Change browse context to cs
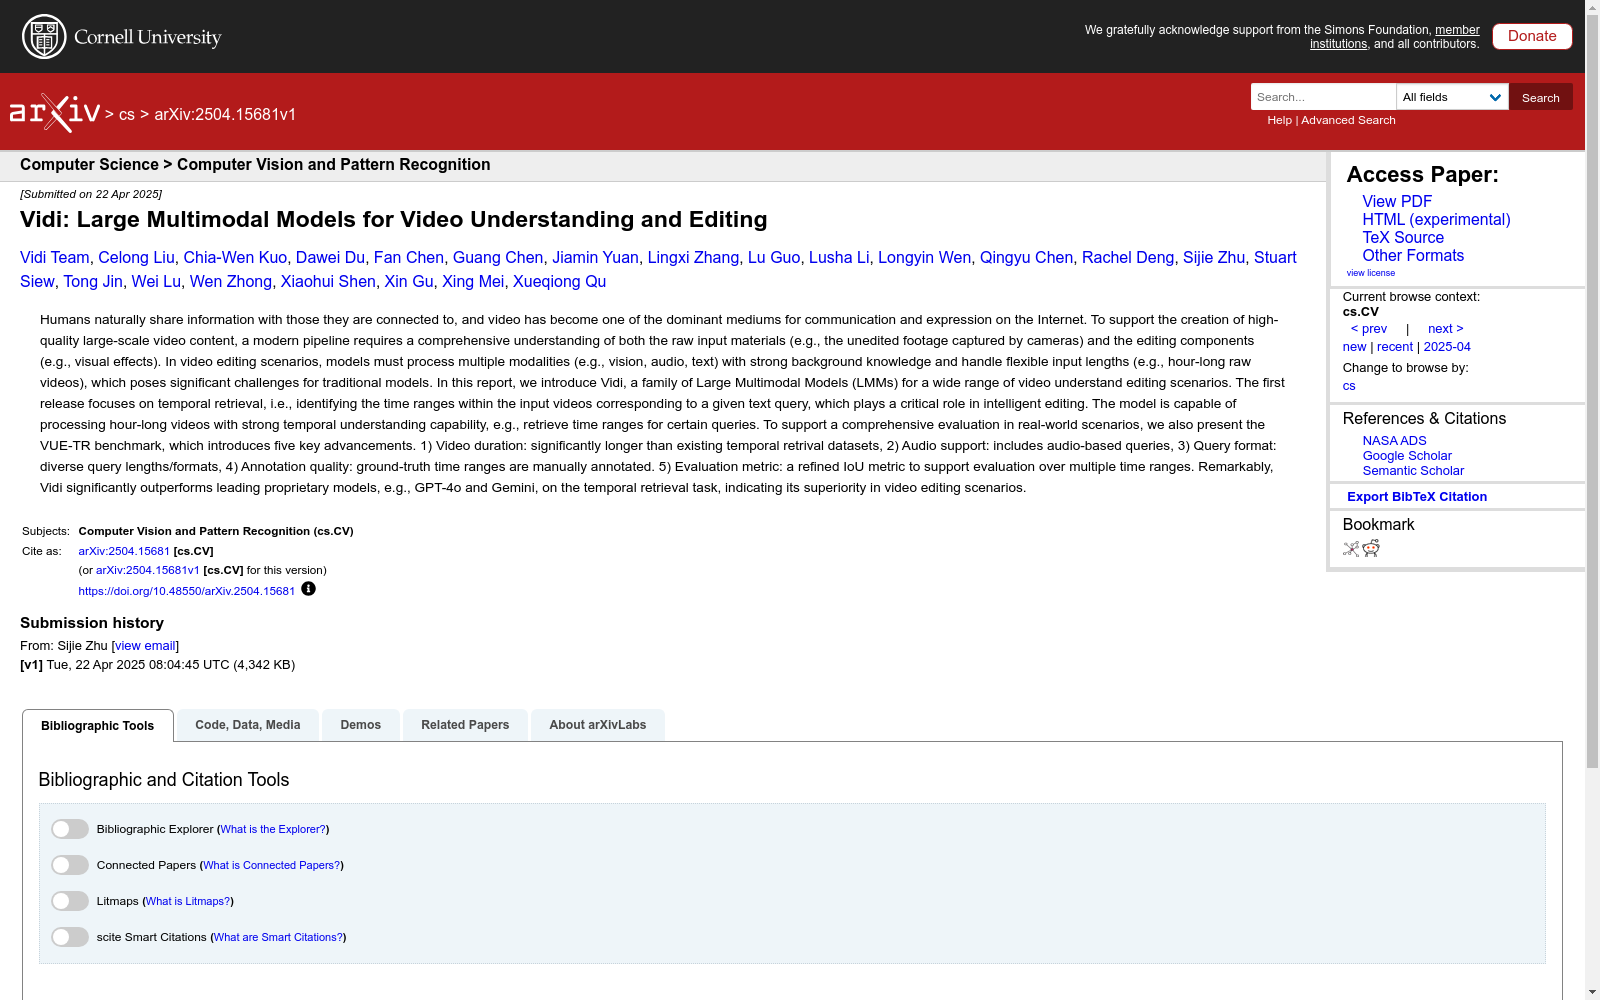 pos(1349,386)
